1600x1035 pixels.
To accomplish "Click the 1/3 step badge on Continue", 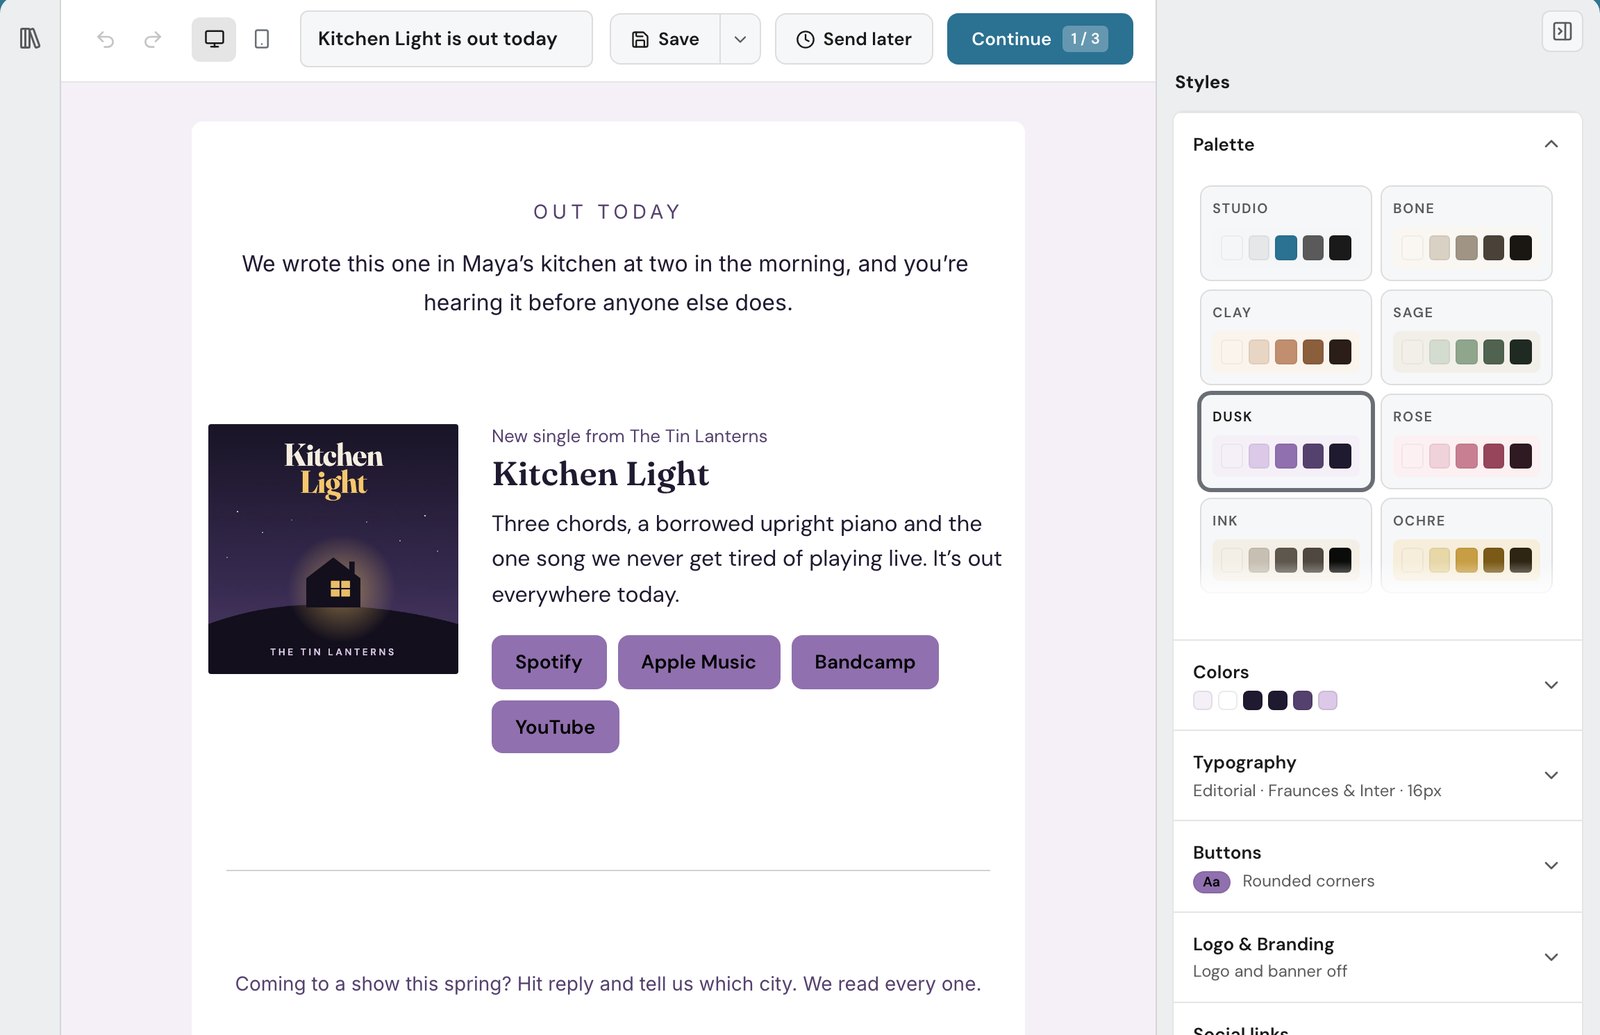I will coord(1085,39).
